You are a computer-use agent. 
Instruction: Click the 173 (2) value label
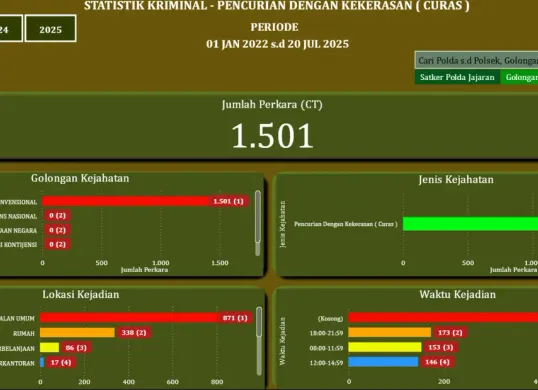pos(450,332)
